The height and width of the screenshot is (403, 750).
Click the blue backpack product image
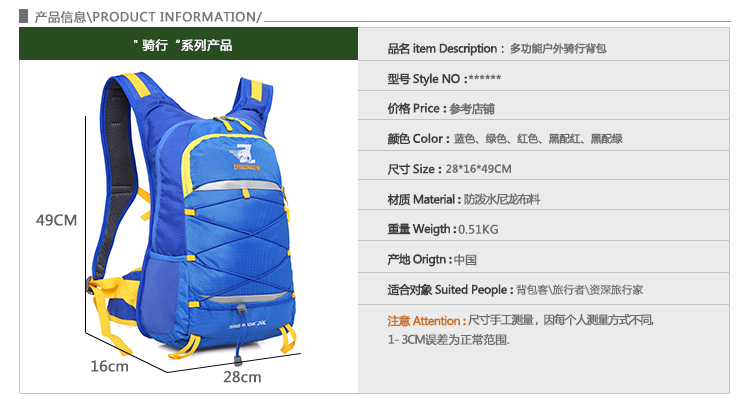pyautogui.click(x=191, y=218)
